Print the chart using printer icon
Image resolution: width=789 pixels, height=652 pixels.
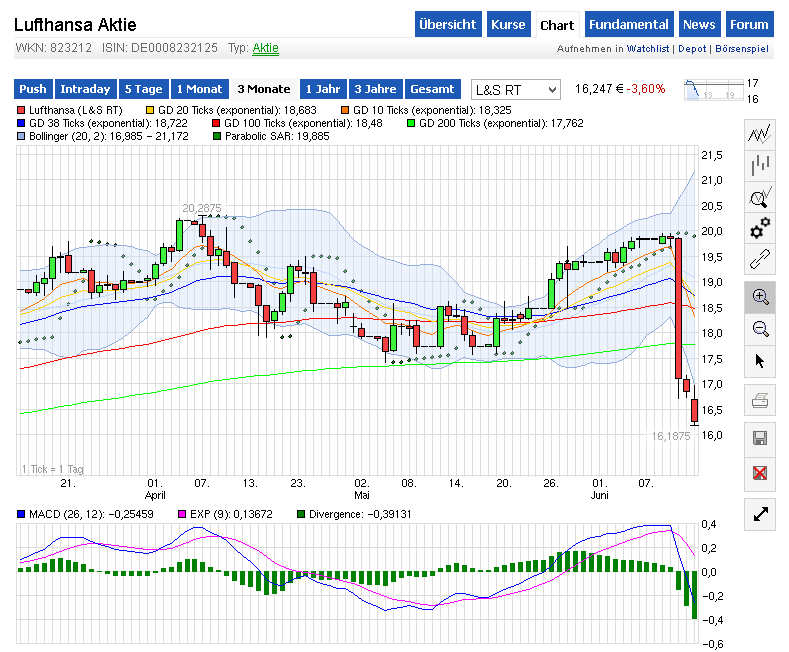761,401
